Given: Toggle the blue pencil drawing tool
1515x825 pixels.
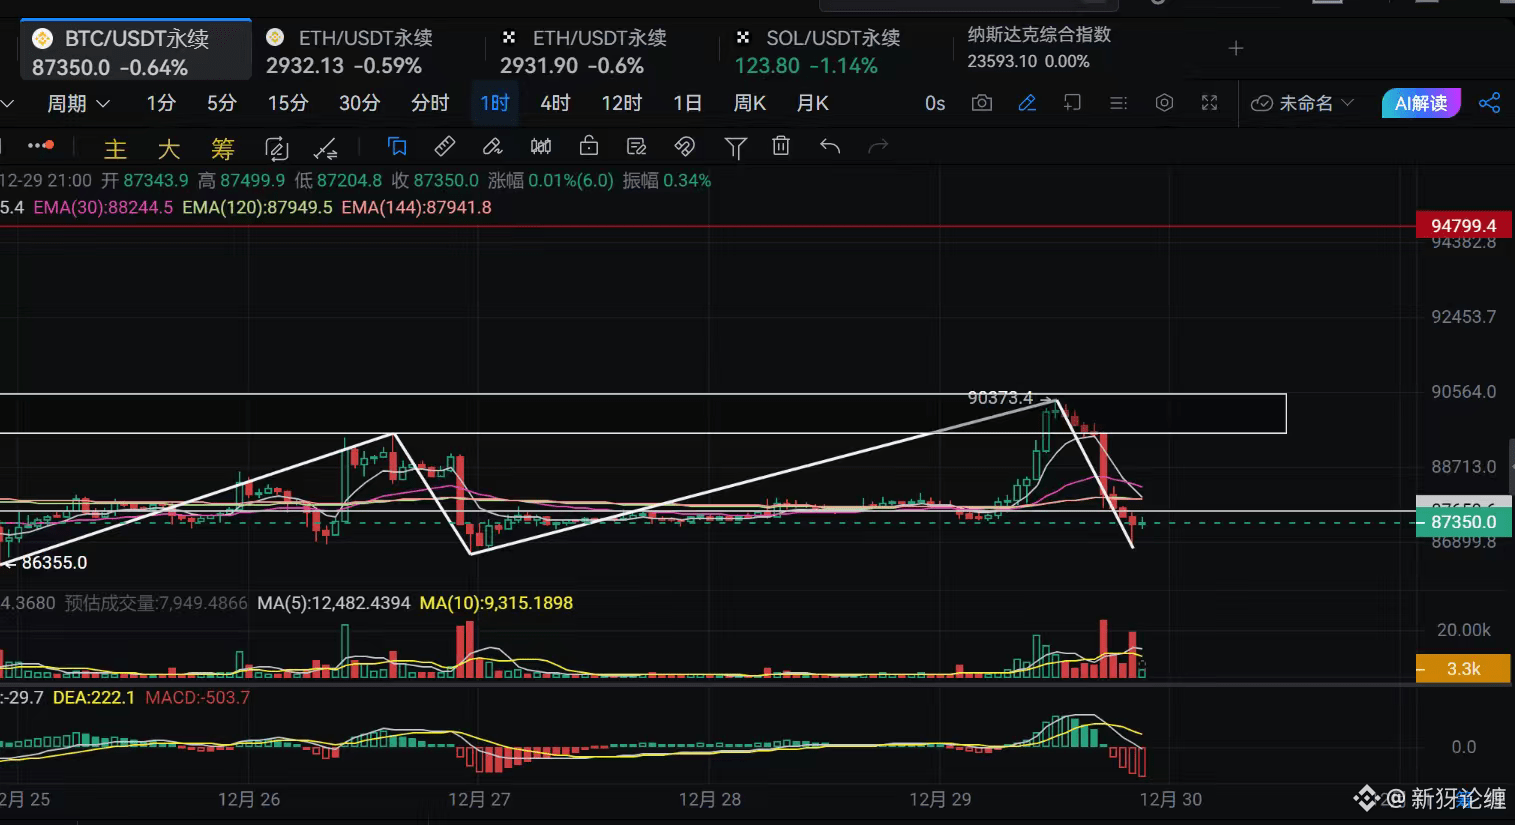Looking at the screenshot, I should coord(1027,103).
